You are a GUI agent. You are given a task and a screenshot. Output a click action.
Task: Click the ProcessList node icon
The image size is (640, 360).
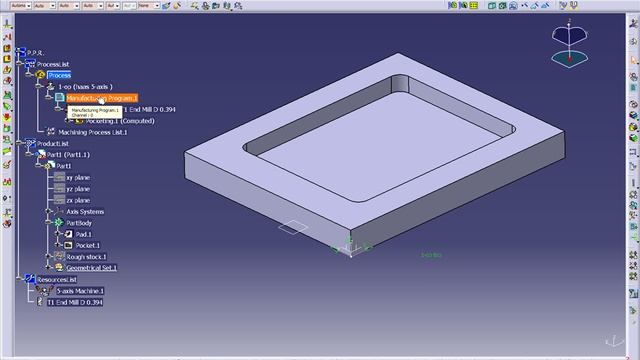(31, 64)
